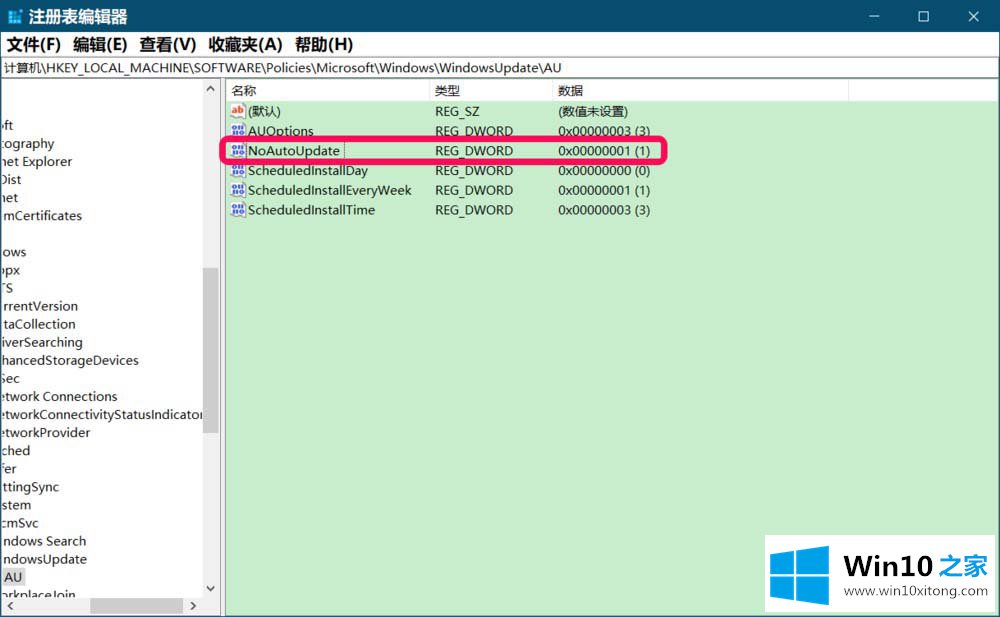Select the ndowsUpdate key in tree

pyautogui.click(x=44, y=559)
